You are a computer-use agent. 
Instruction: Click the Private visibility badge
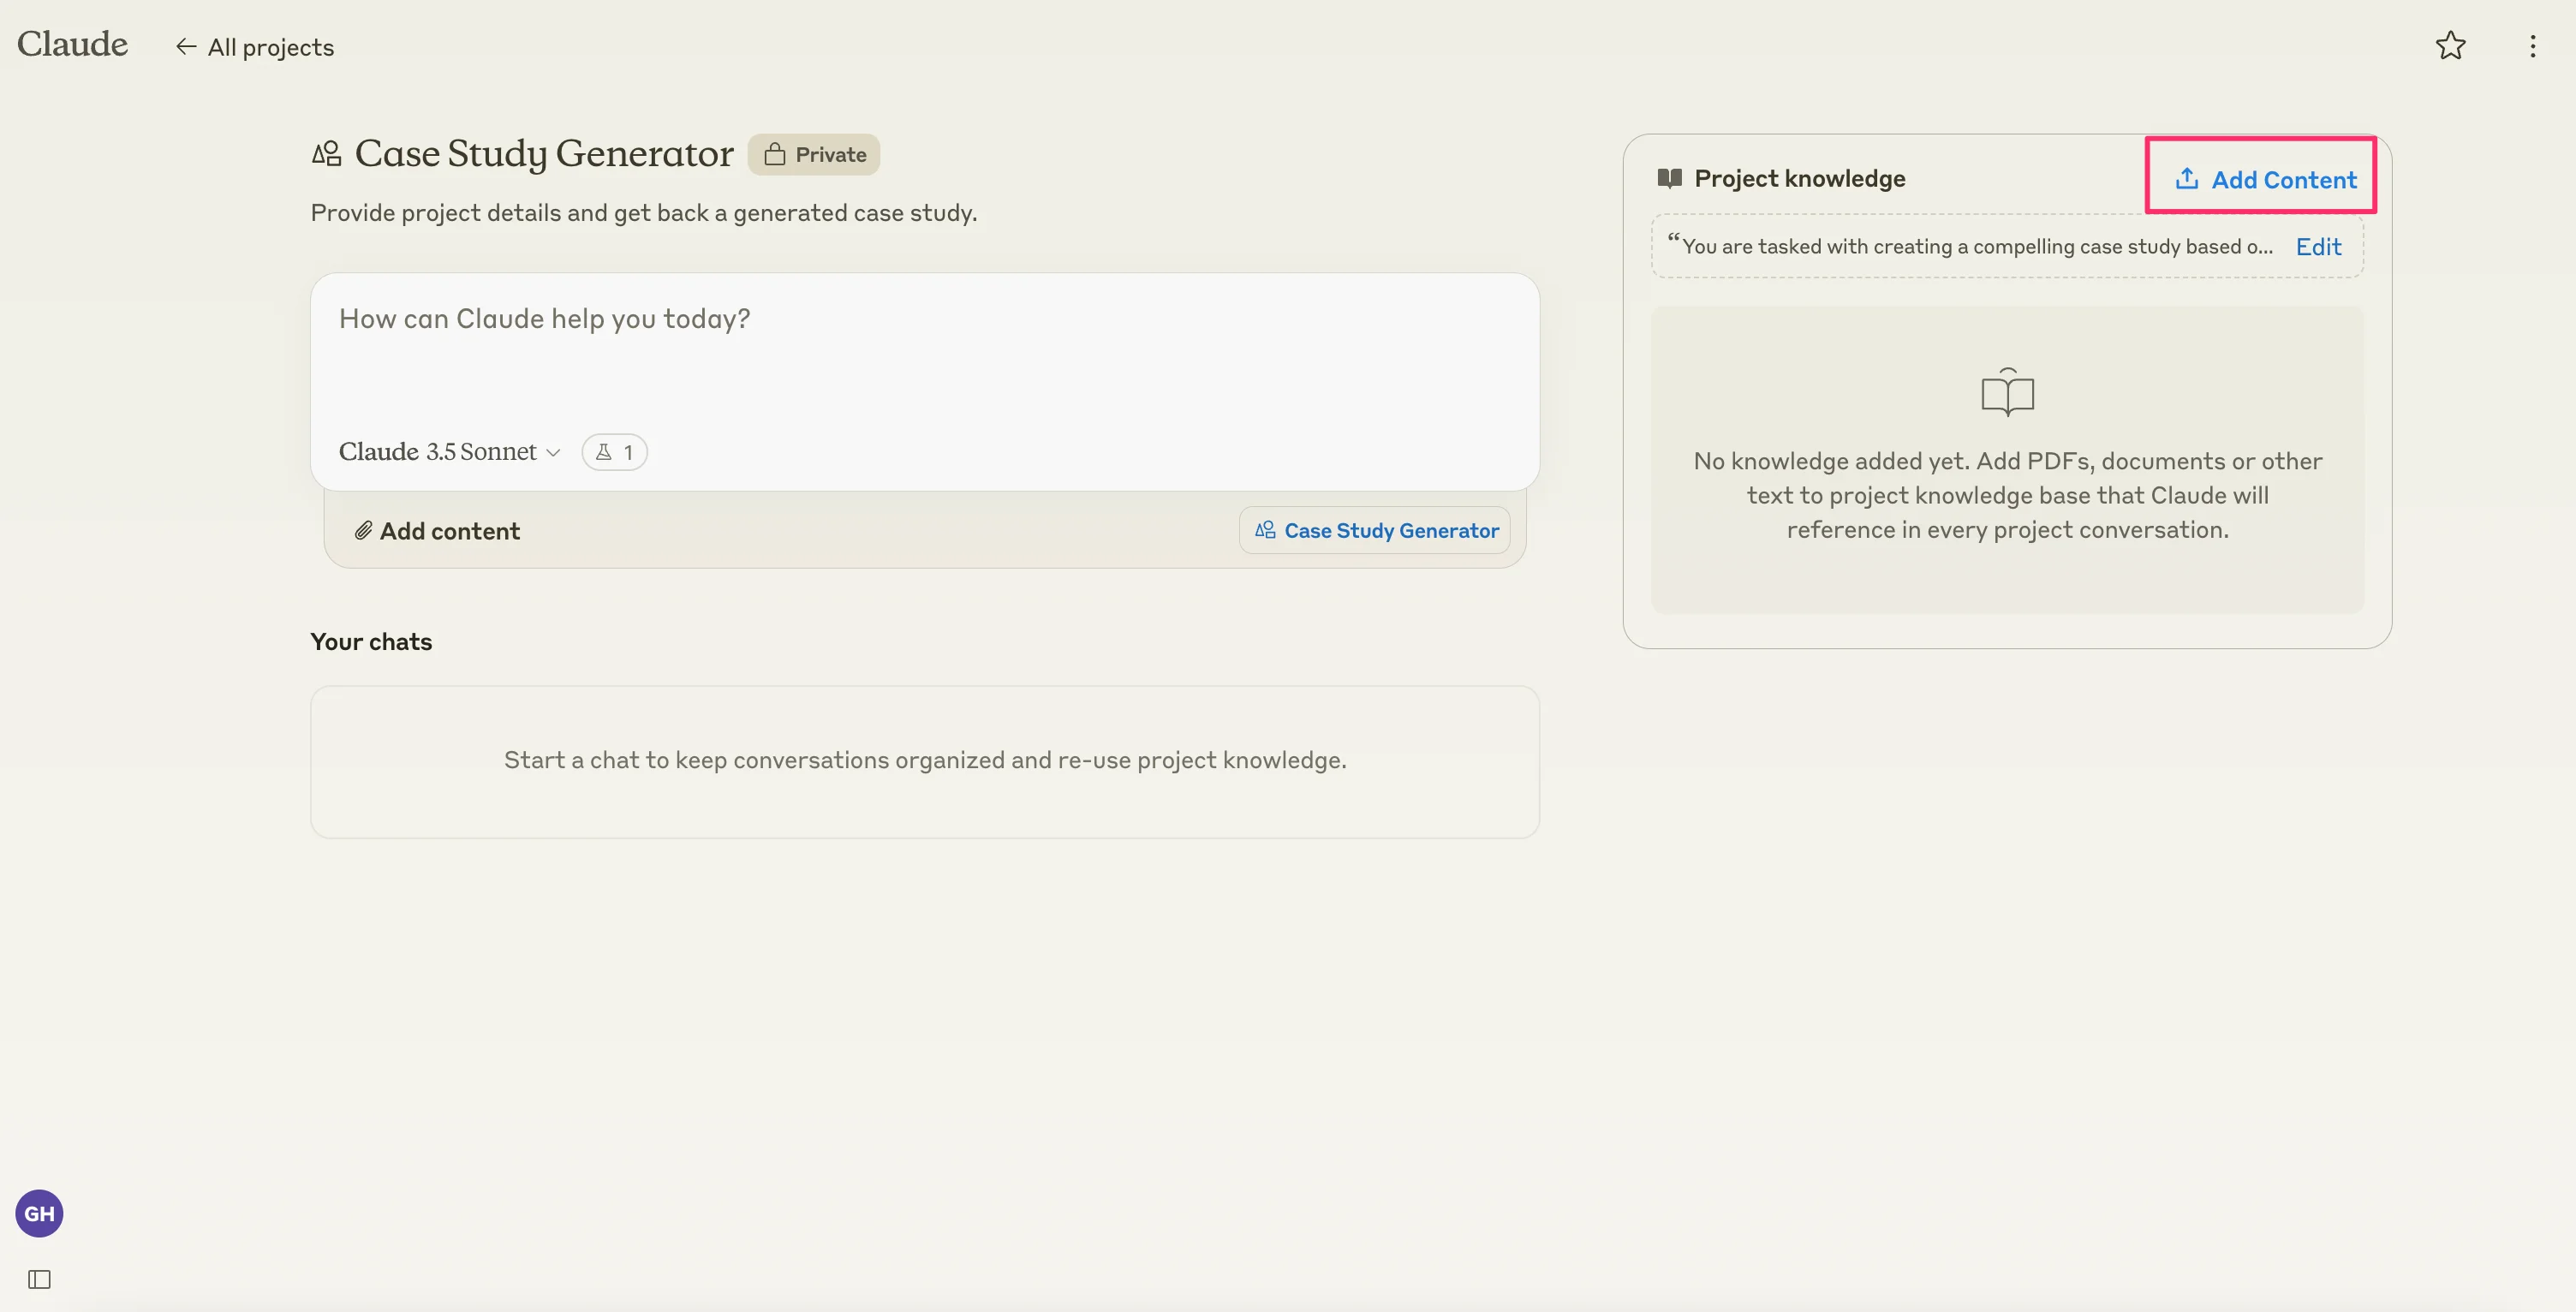coord(814,155)
